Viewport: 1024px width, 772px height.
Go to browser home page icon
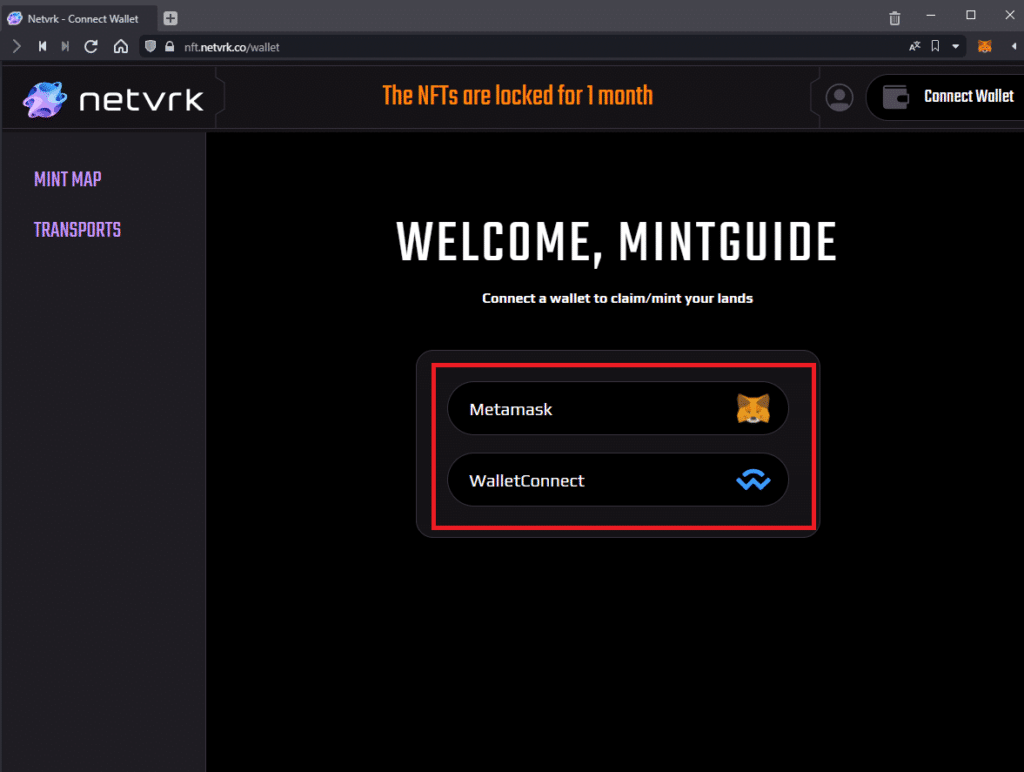click(120, 46)
